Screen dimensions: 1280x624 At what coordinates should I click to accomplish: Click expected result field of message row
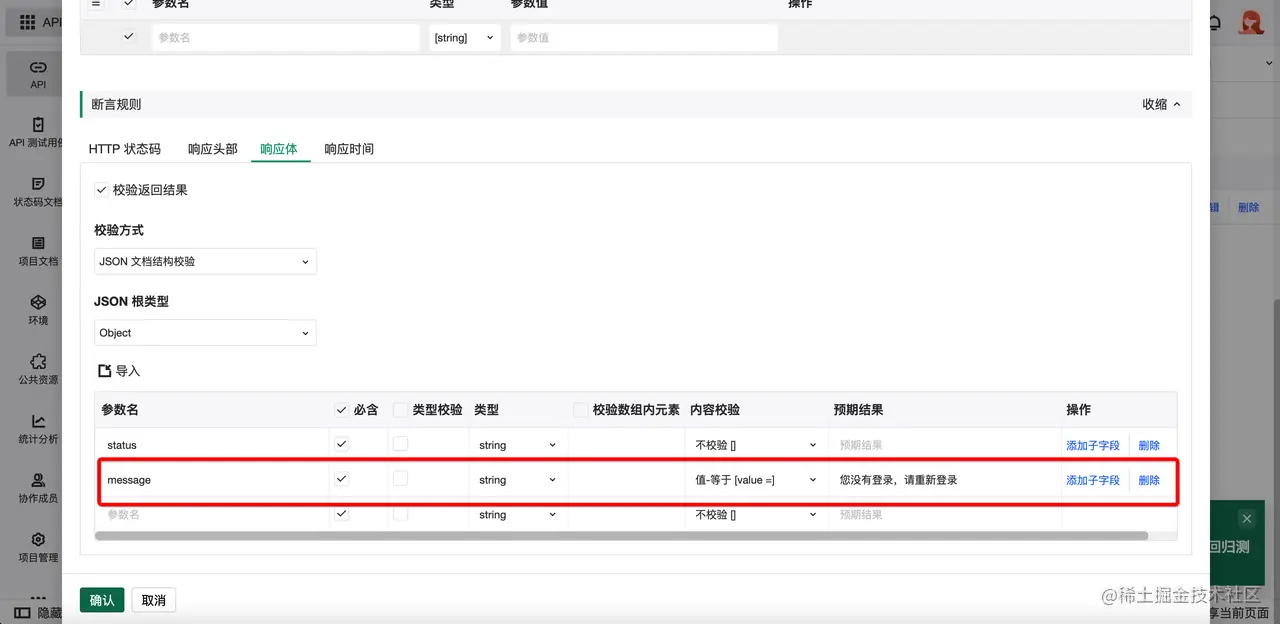943,480
